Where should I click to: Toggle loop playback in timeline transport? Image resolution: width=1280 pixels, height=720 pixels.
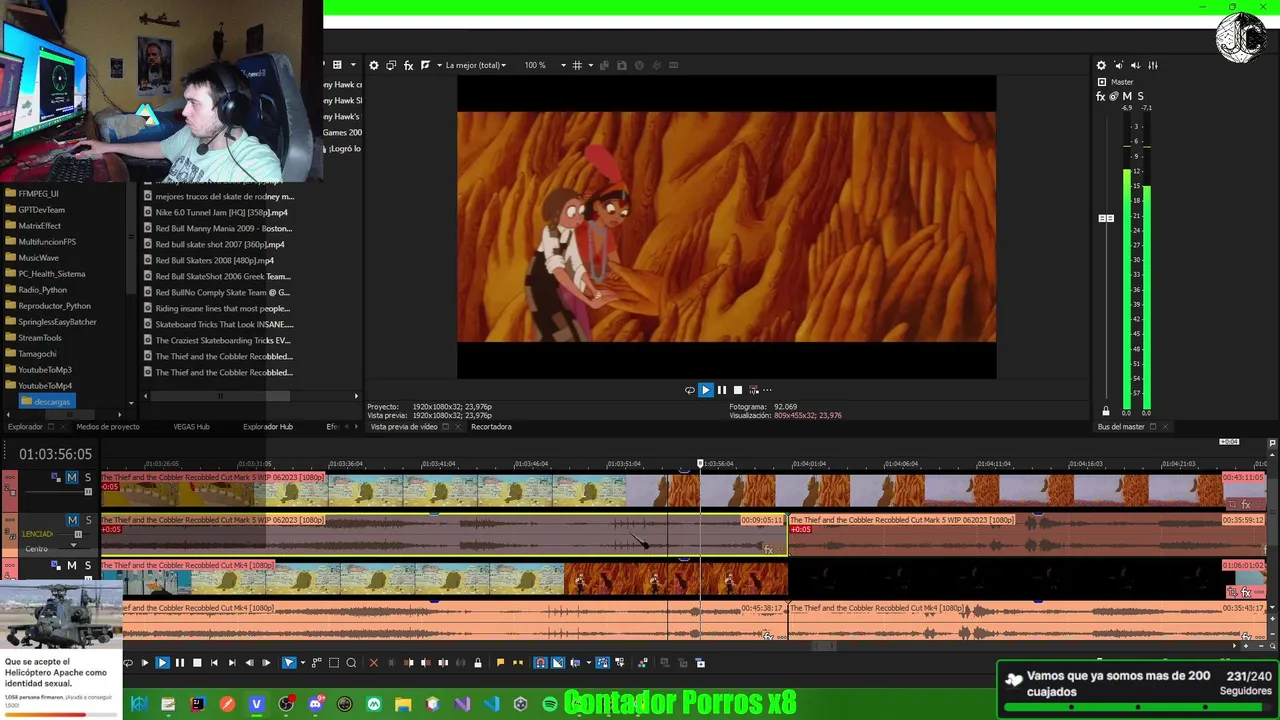128,662
